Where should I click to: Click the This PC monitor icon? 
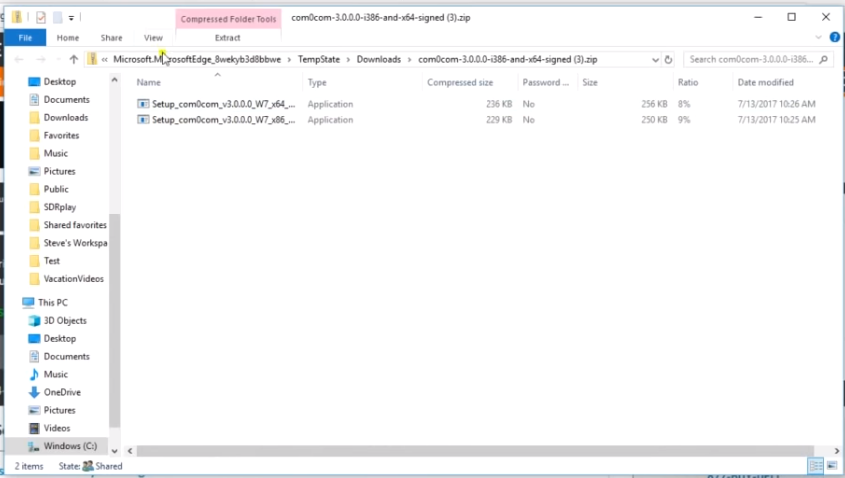point(28,302)
